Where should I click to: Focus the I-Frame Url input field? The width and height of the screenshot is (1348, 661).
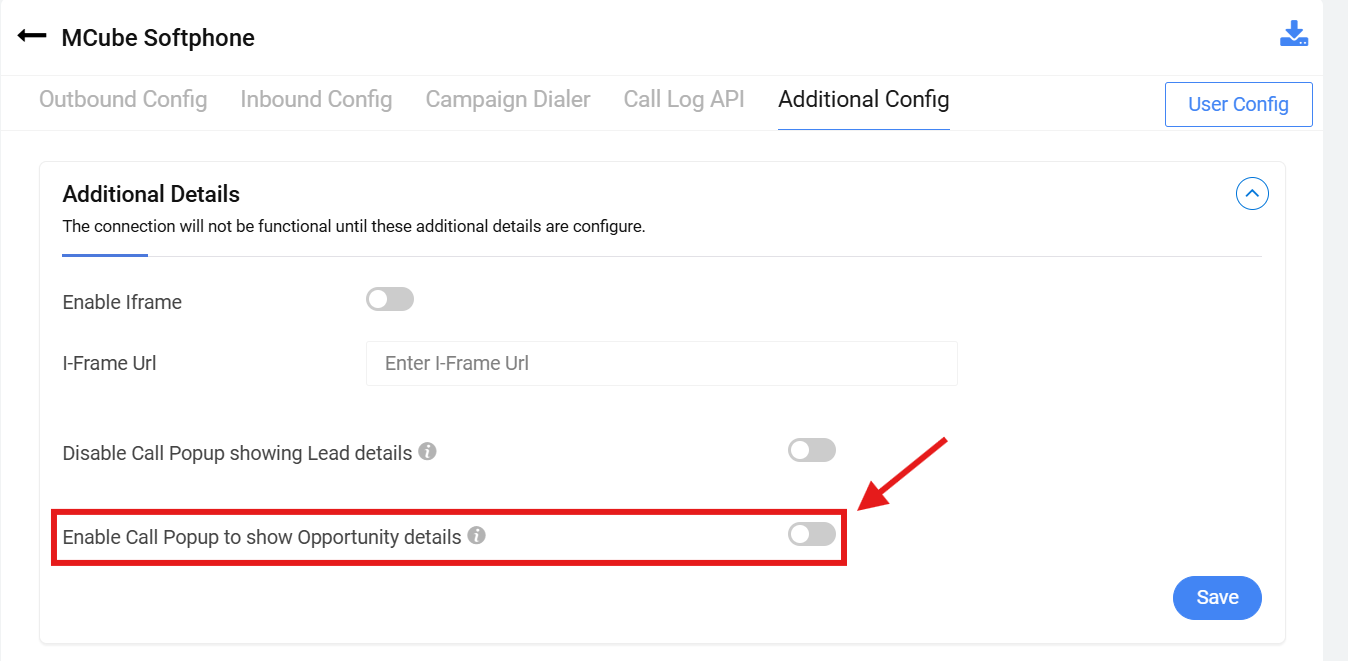click(x=661, y=364)
